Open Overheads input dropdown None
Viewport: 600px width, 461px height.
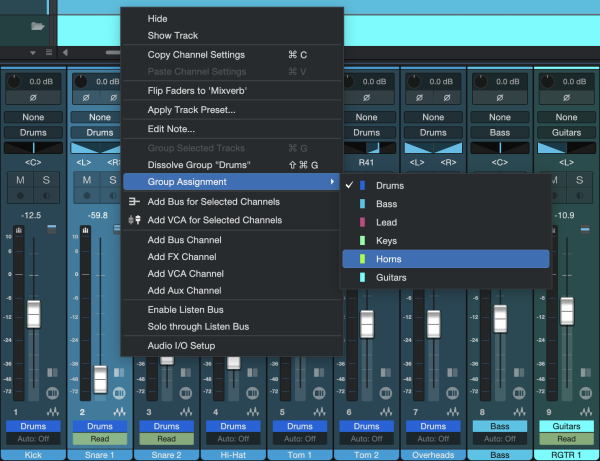tap(433, 117)
